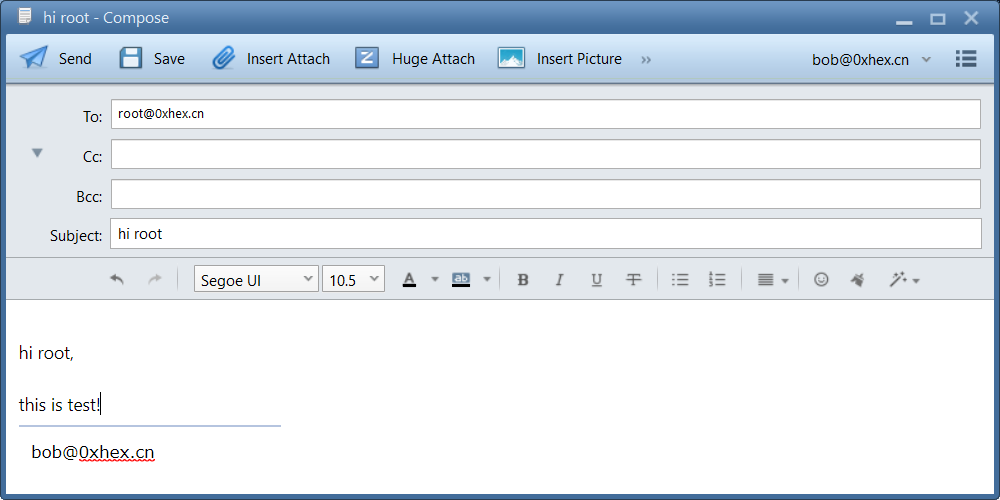The width and height of the screenshot is (1000, 500).
Task: Click the Huge Attach icon
Action: [368, 58]
